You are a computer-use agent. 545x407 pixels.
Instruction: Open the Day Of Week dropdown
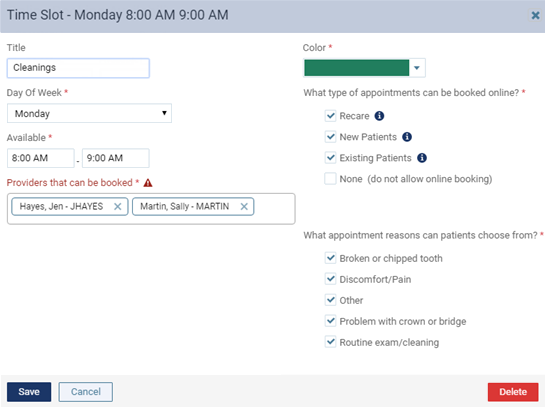pos(89,113)
